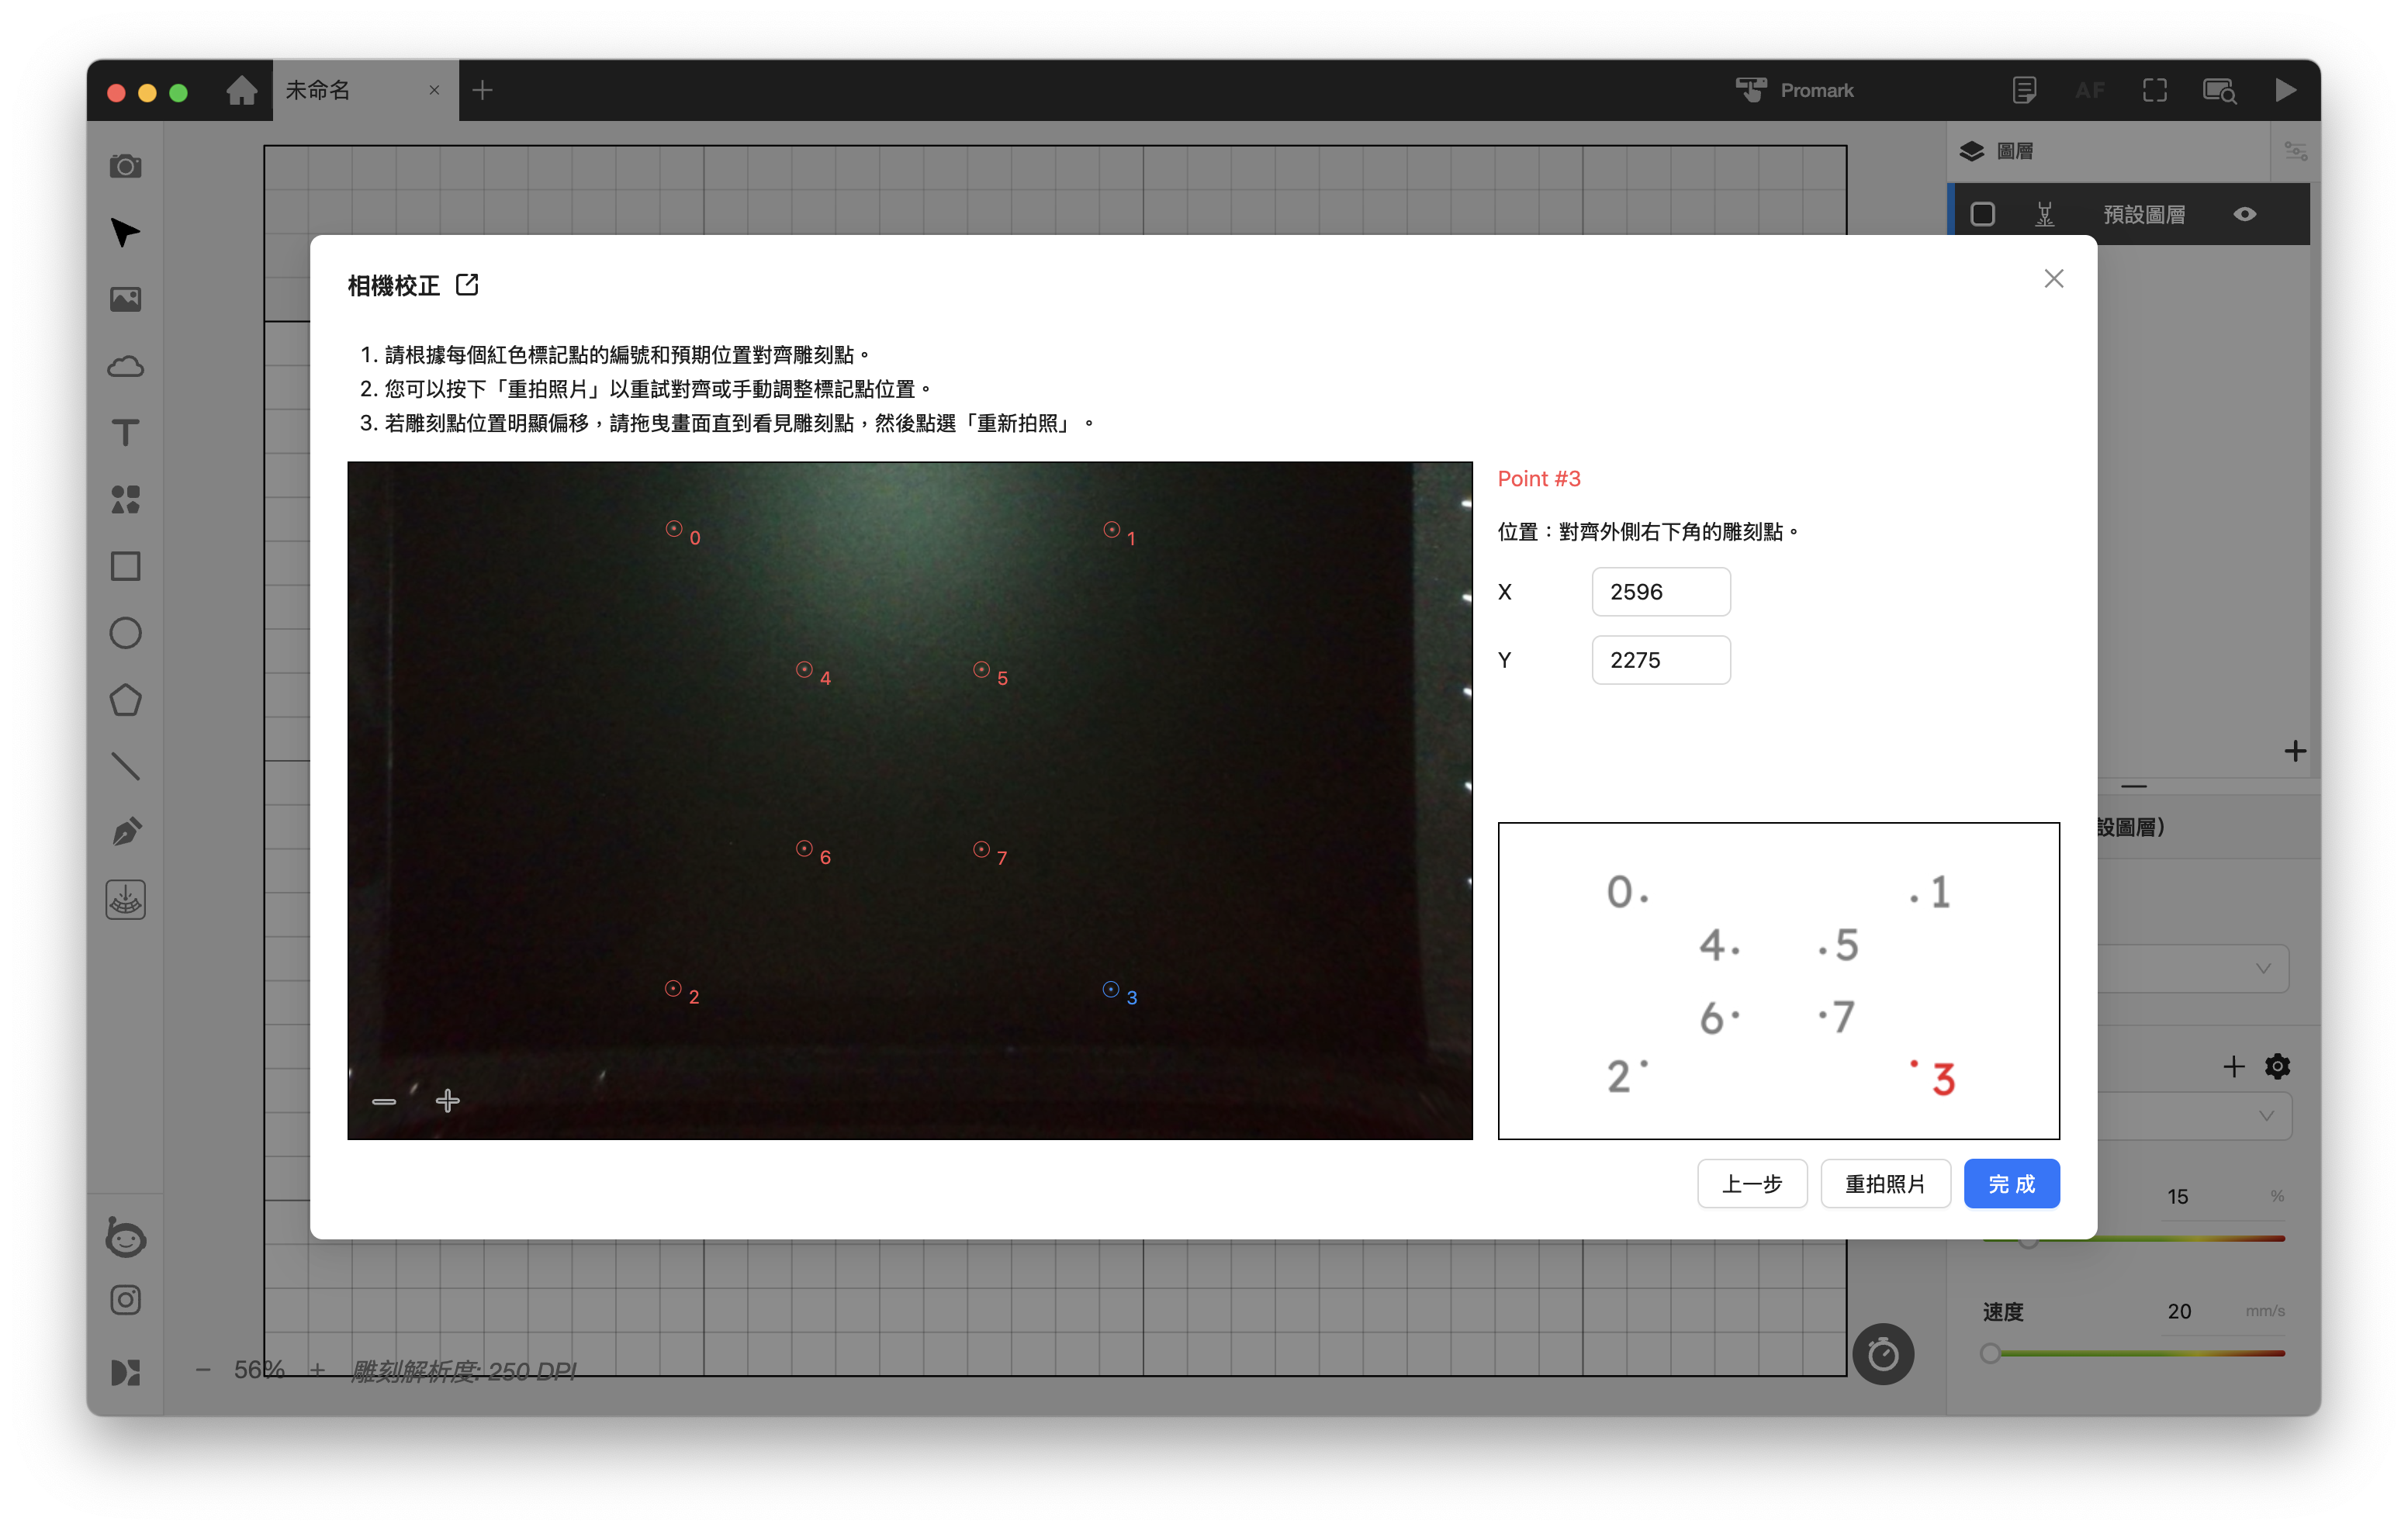Open the preset settings gear icon
Viewport: 2408px width, 1531px height.
(2277, 1066)
